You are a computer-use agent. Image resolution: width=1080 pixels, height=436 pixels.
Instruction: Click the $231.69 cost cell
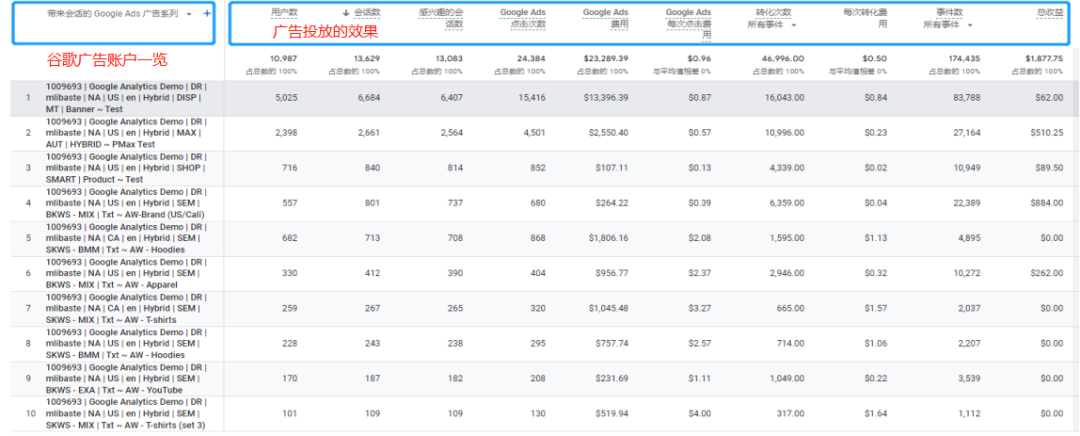(612, 379)
